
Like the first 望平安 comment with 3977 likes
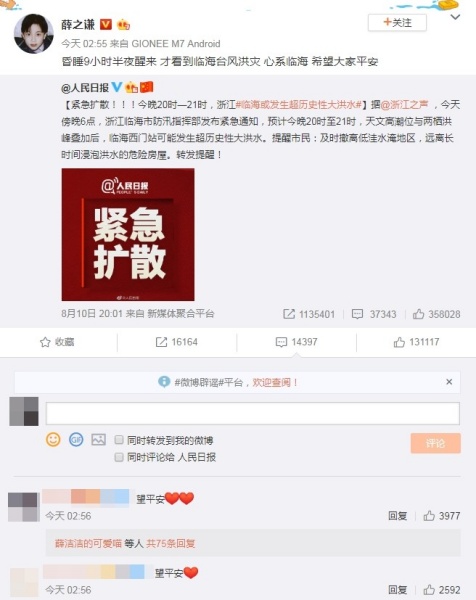pos(442,516)
